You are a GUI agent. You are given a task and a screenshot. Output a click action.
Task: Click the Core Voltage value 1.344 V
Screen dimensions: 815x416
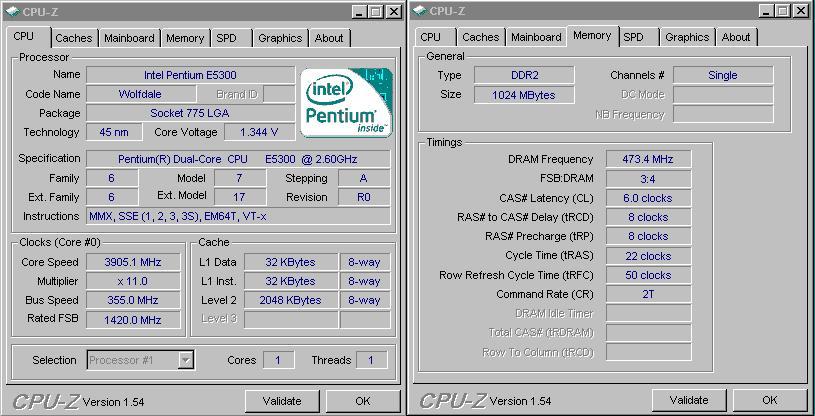tap(259, 132)
